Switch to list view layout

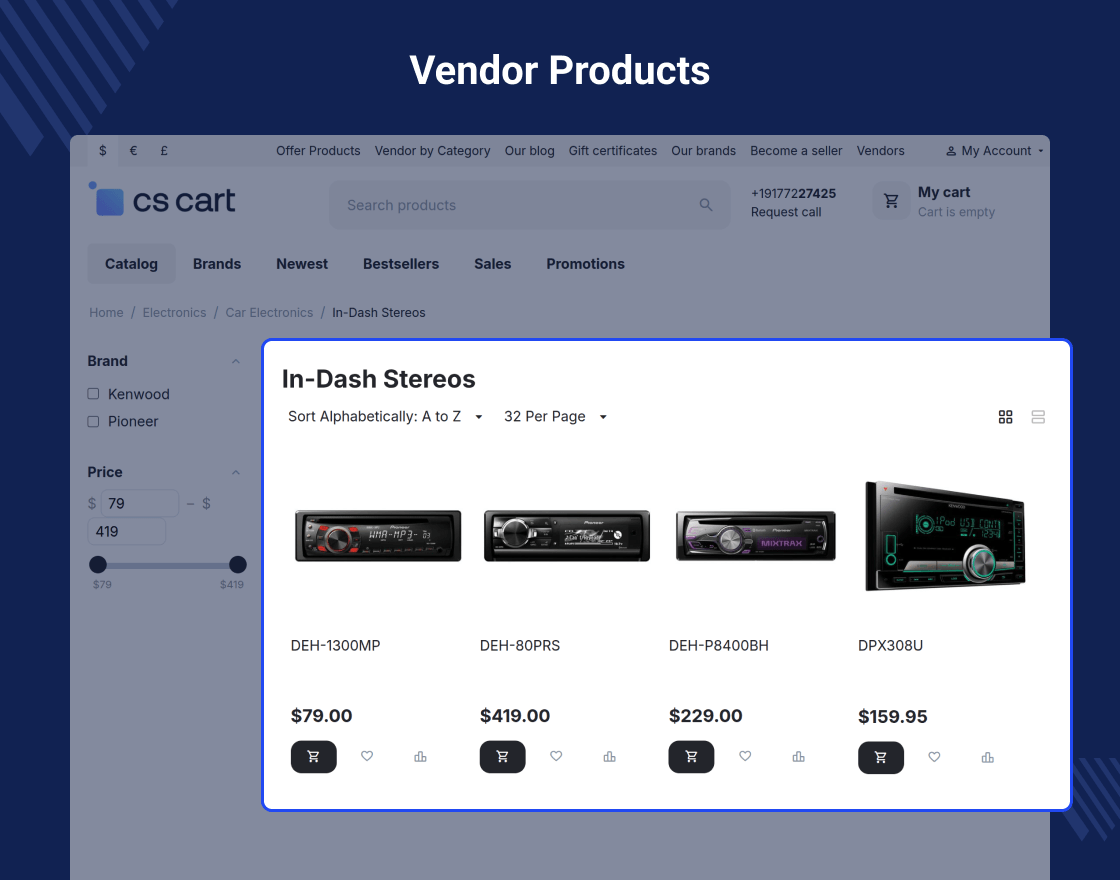click(x=1039, y=416)
